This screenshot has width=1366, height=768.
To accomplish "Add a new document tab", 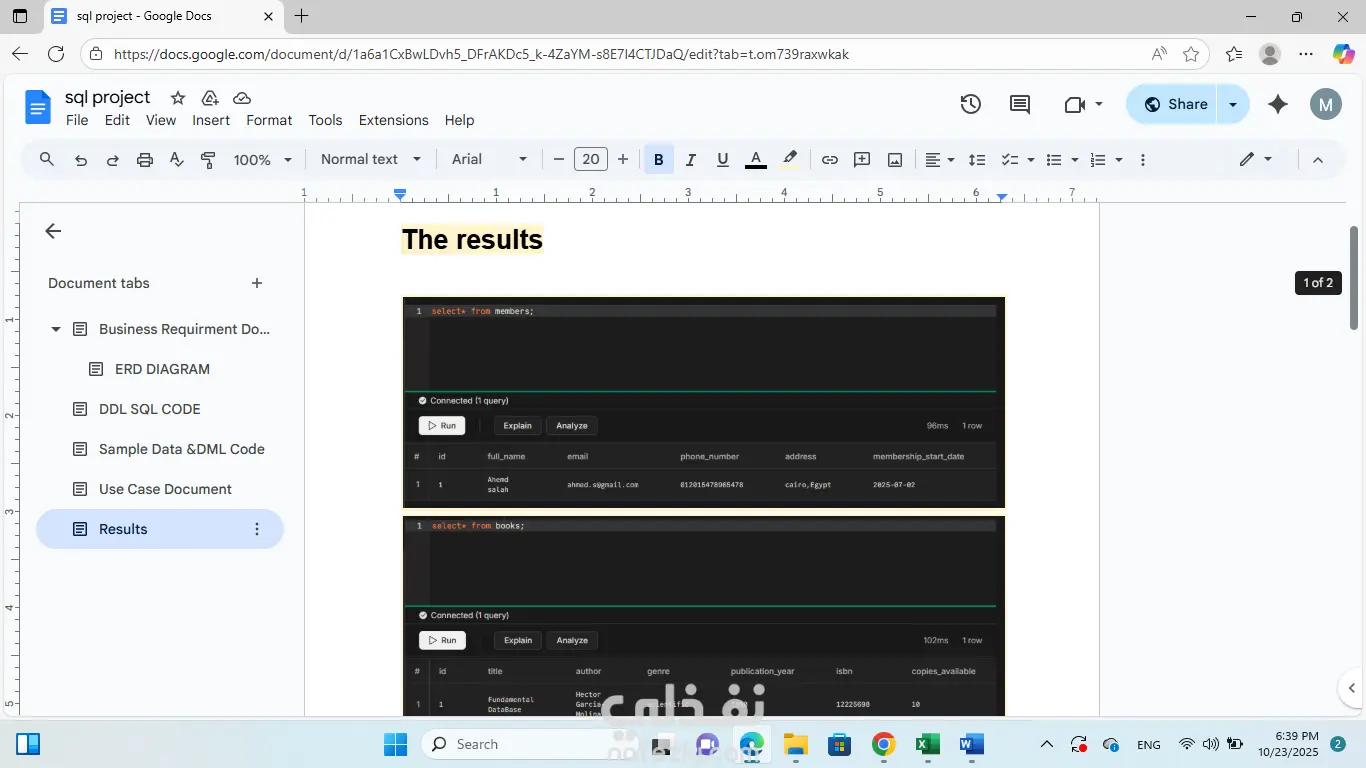I will coord(257,283).
